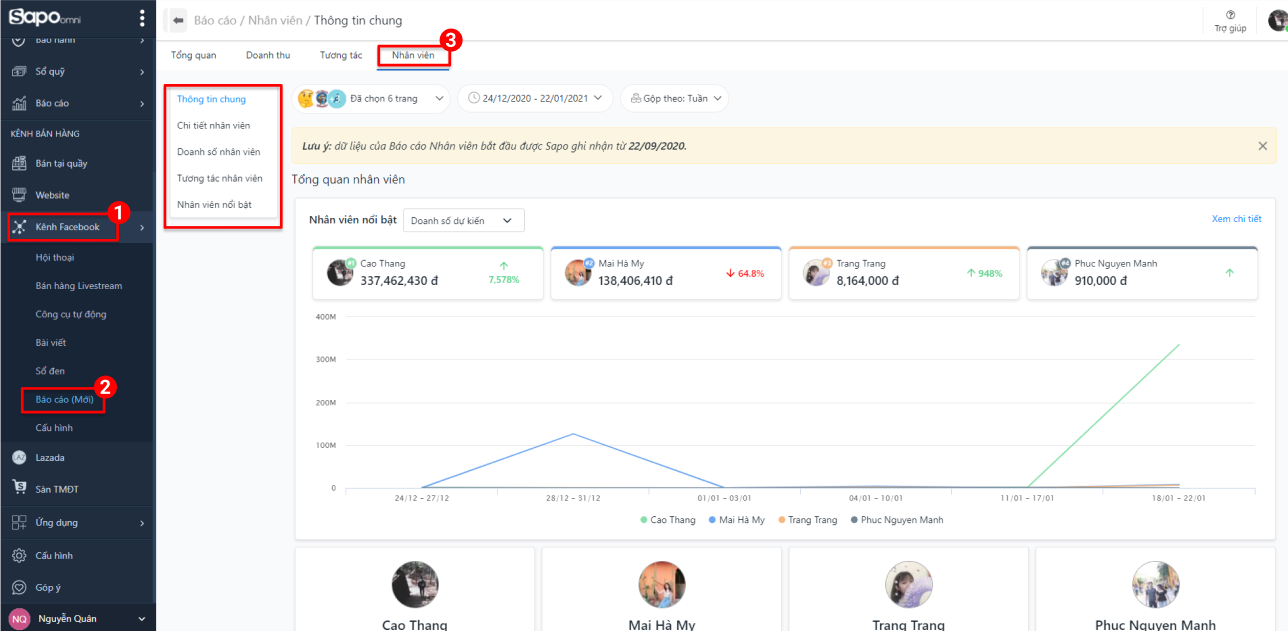Select Chi tiết nhân viên submenu item

click(x=213, y=125)
